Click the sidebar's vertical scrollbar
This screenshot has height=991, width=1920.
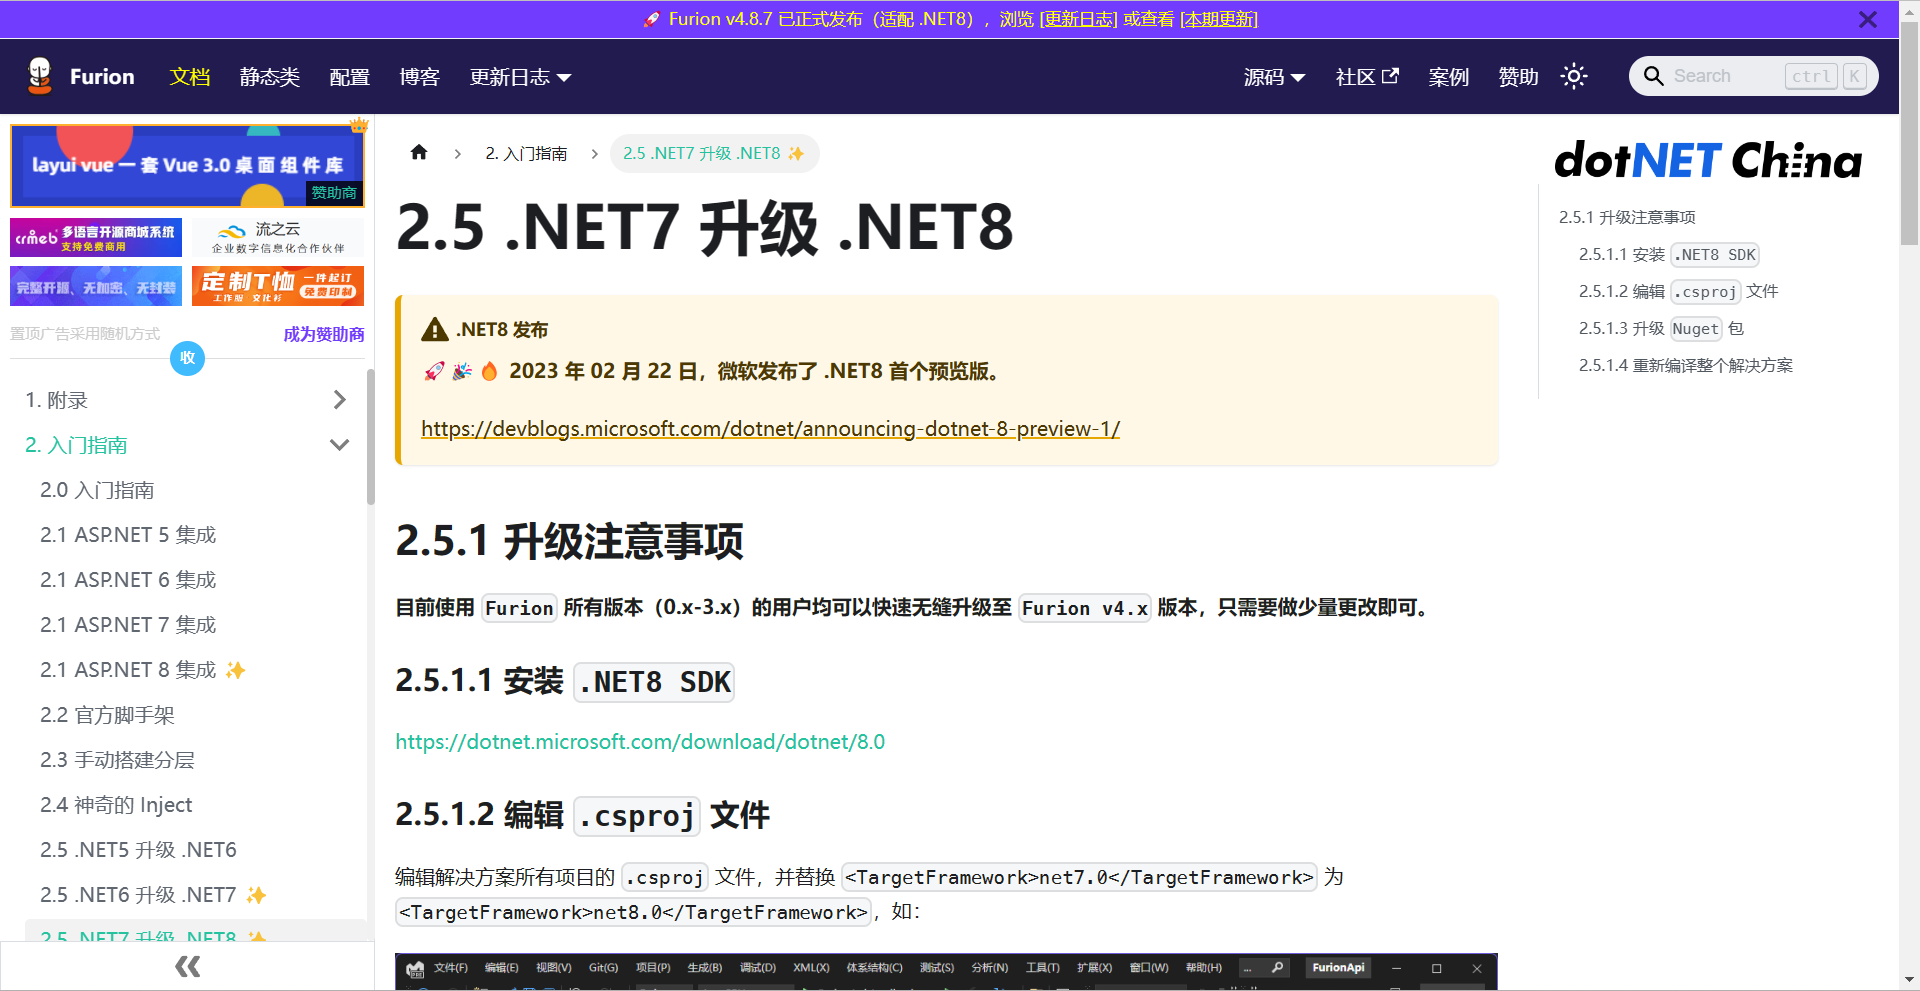point(370,437)
